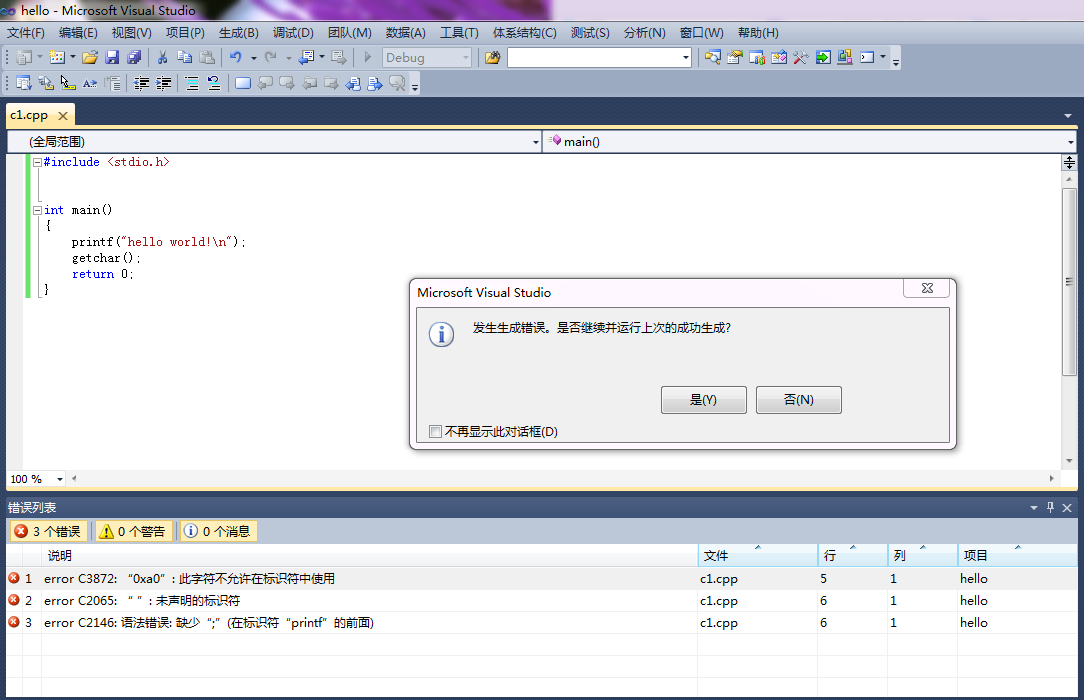
Task: Click the Add New Item icon
Action: 57,57
